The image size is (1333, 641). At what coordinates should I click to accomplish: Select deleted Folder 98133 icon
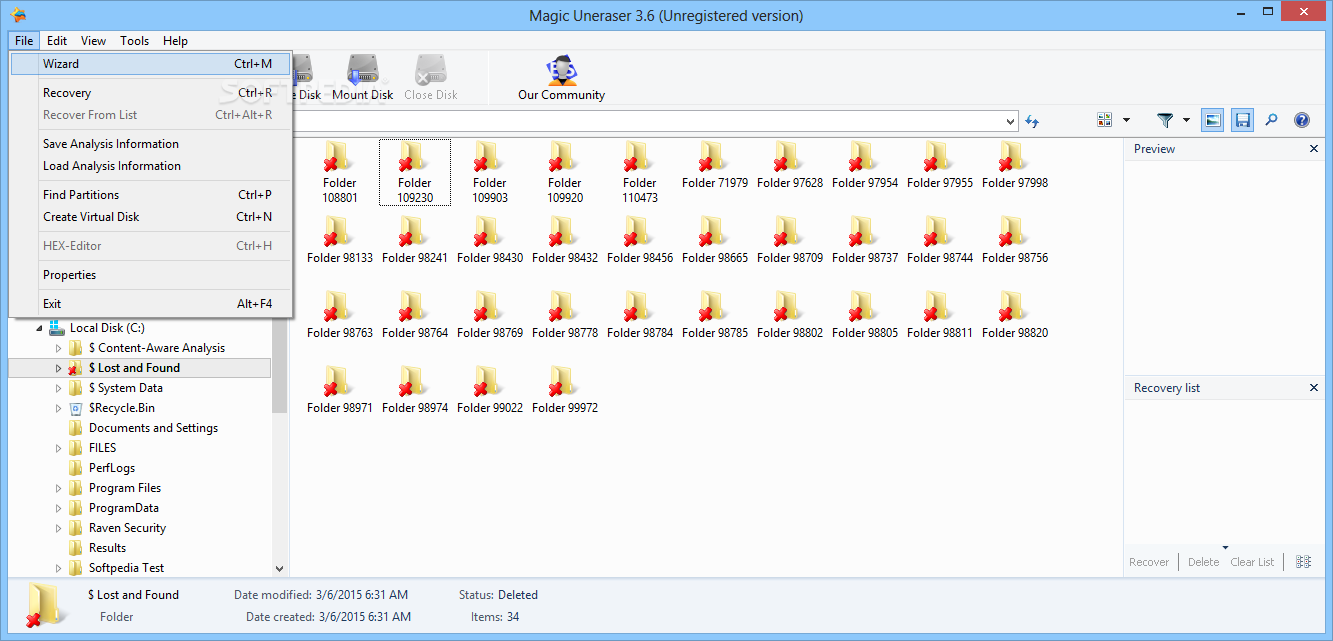[x=337, y=233]
